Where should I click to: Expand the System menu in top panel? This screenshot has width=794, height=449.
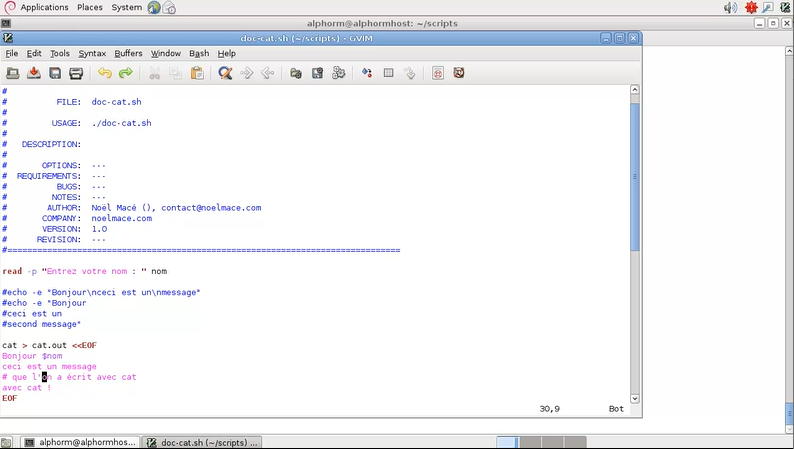pos(126,7)
